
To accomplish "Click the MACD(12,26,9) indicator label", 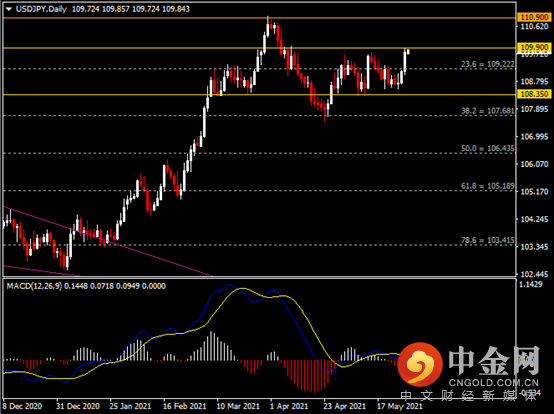I will [x=34, y=286].
